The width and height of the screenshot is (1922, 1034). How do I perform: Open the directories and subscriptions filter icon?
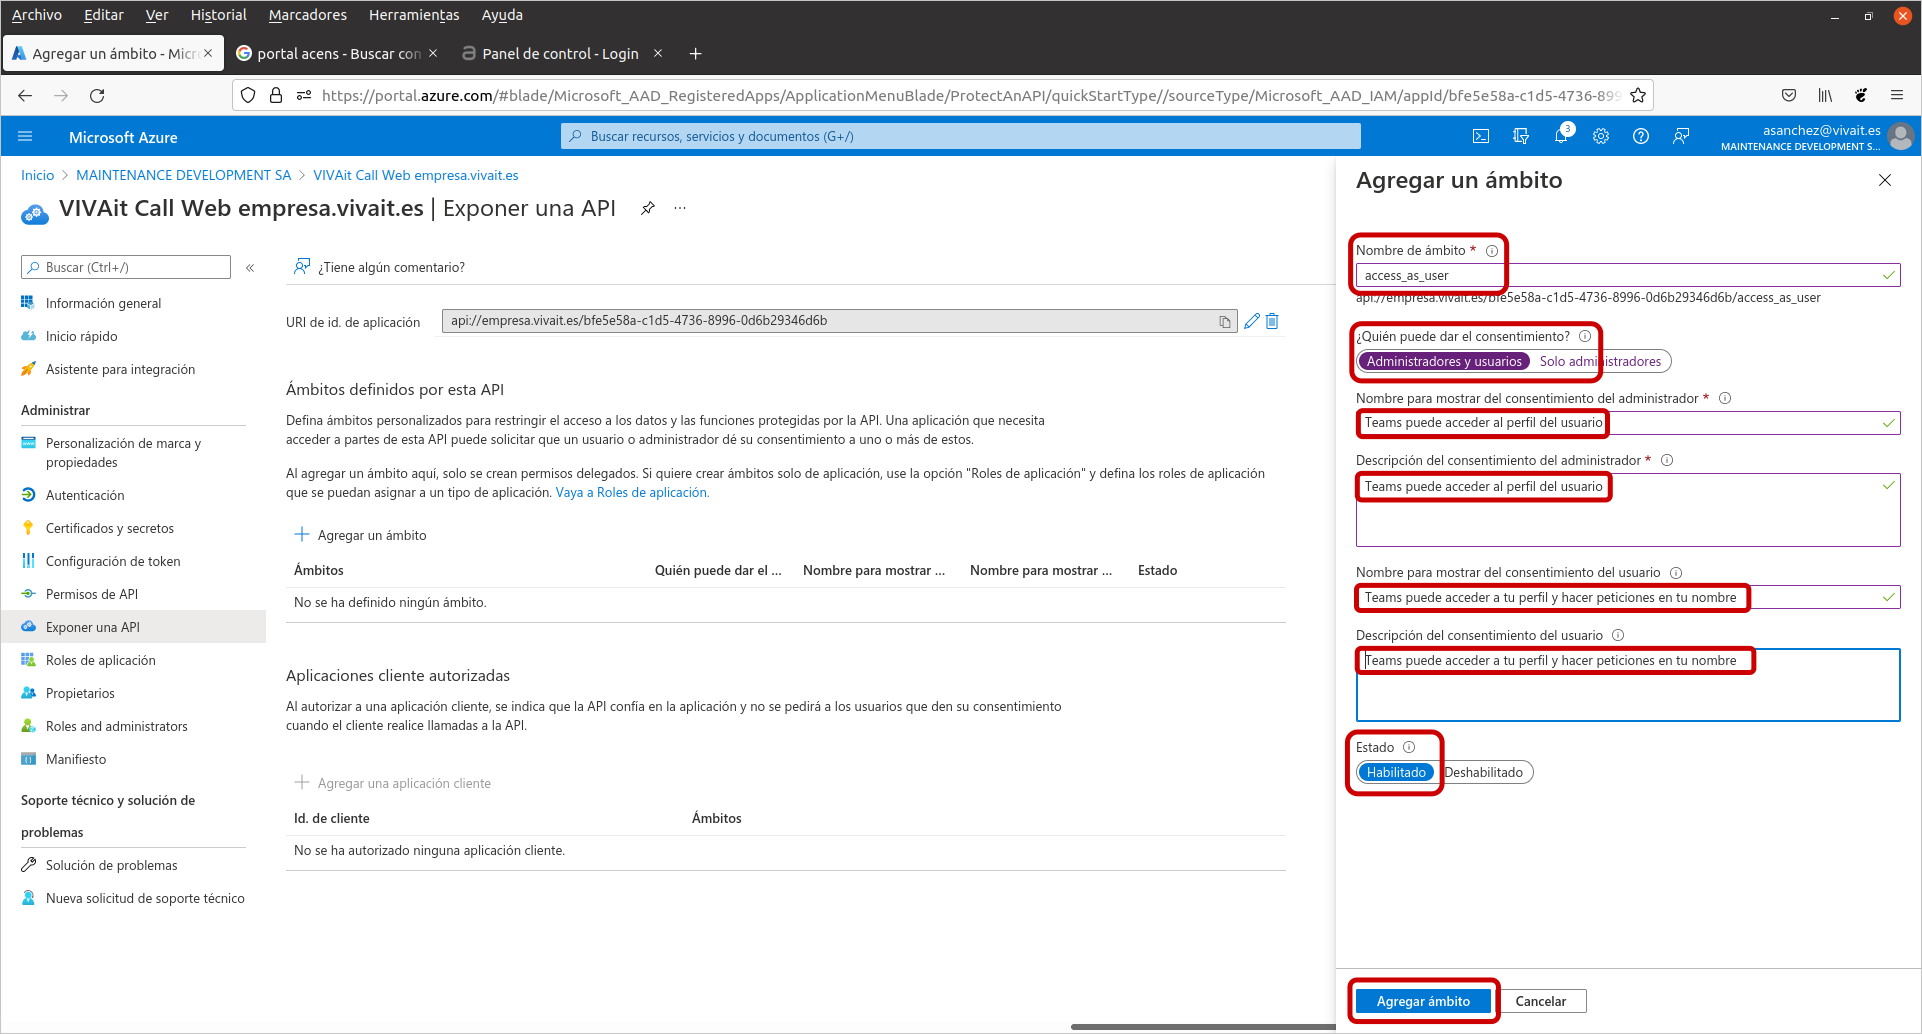[1521, 137]
